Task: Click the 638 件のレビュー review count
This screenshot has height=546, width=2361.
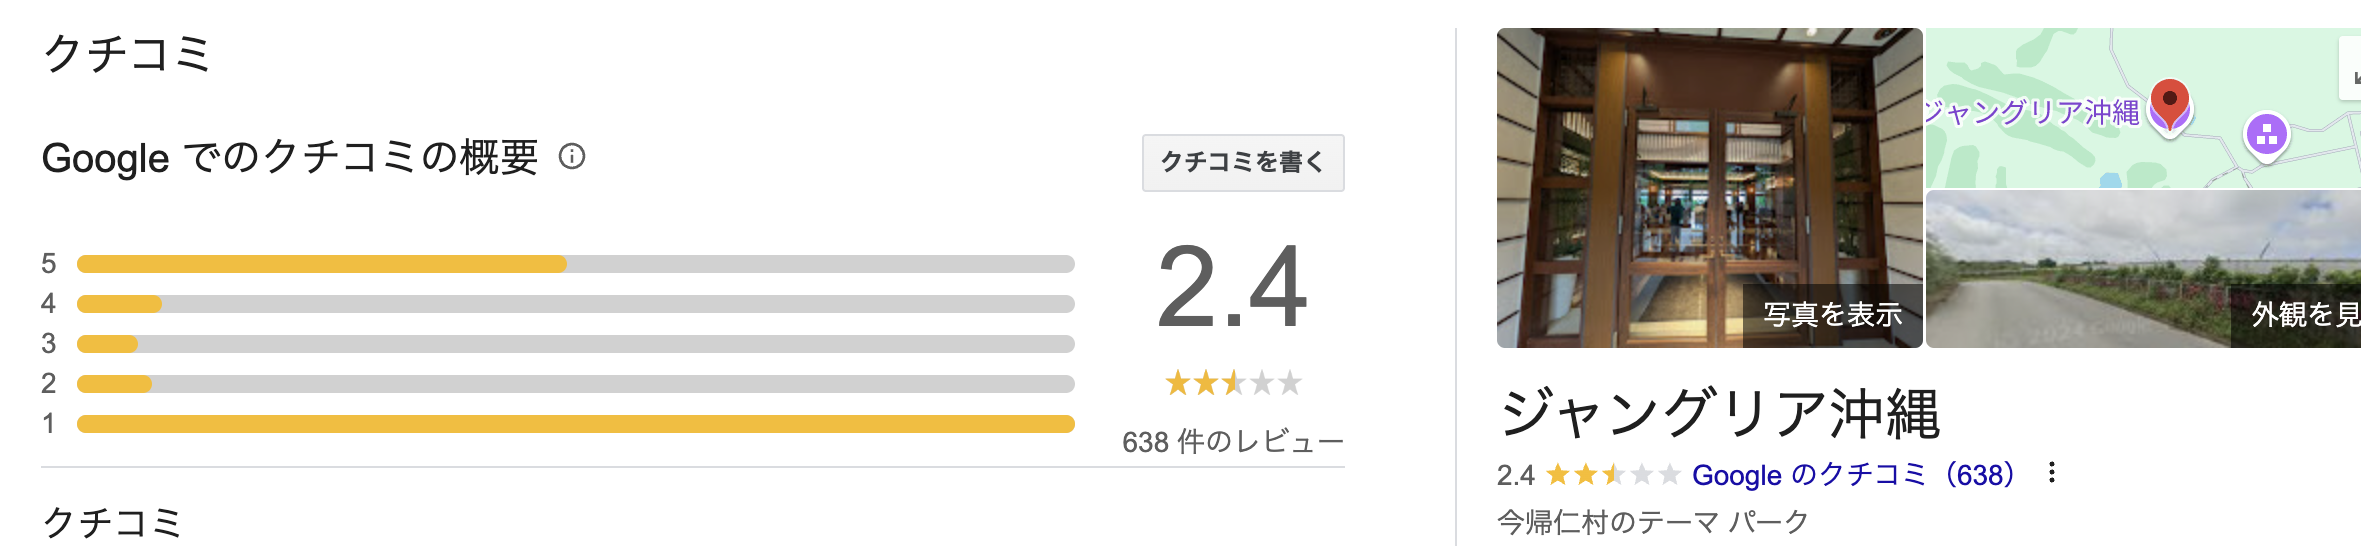Action: tap(1232, 442)
